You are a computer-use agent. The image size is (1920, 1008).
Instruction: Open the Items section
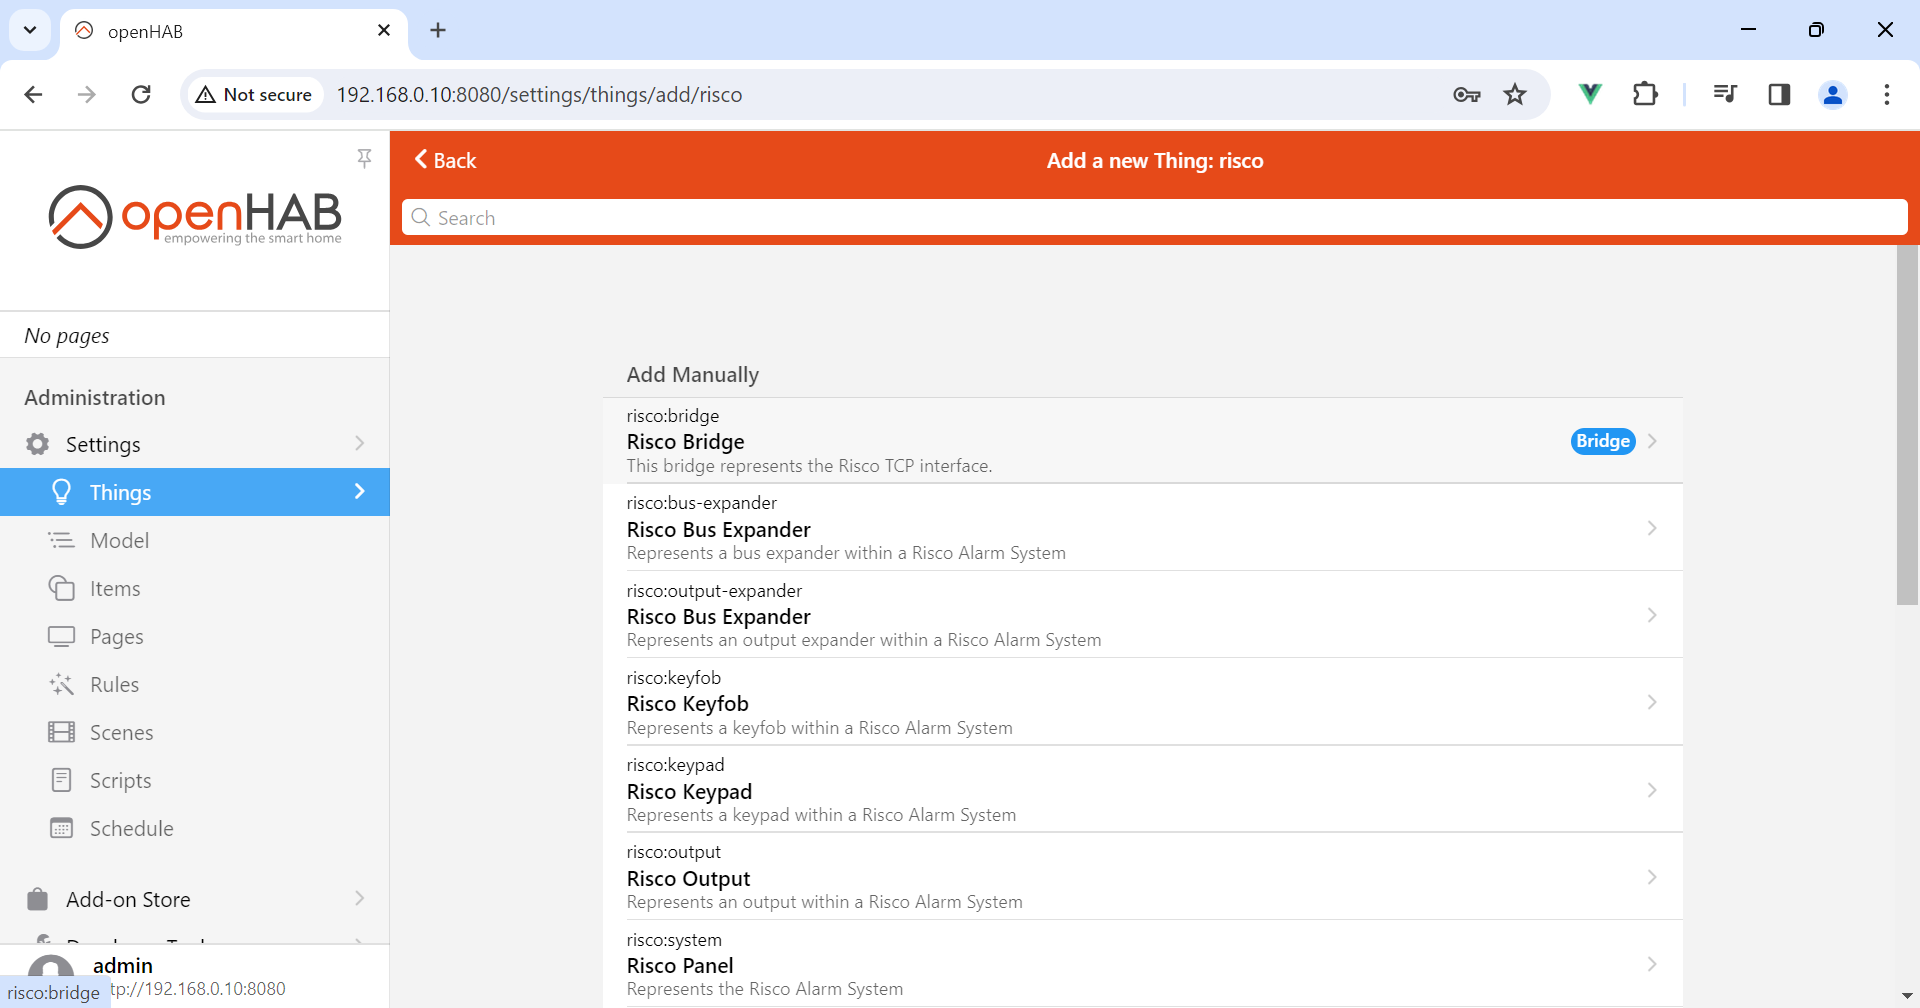[x=115, y=588]
